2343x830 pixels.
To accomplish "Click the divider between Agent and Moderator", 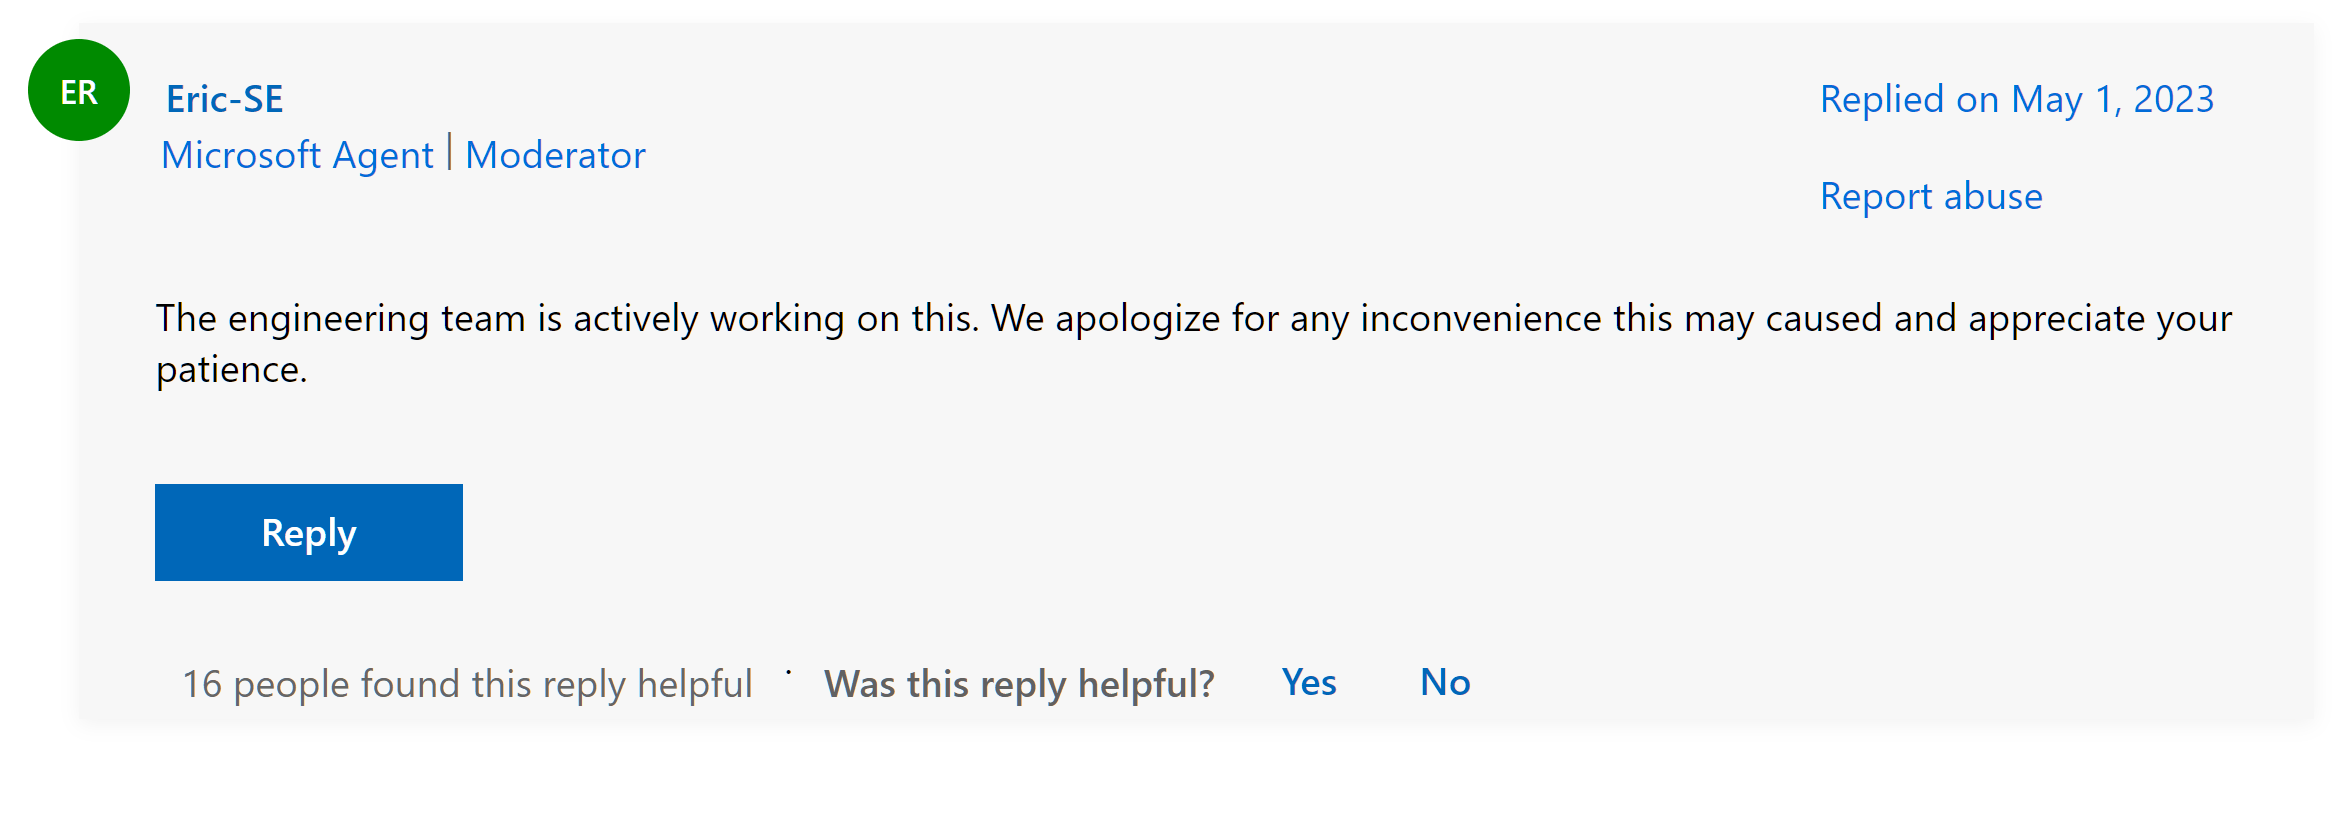I will 450,153.
